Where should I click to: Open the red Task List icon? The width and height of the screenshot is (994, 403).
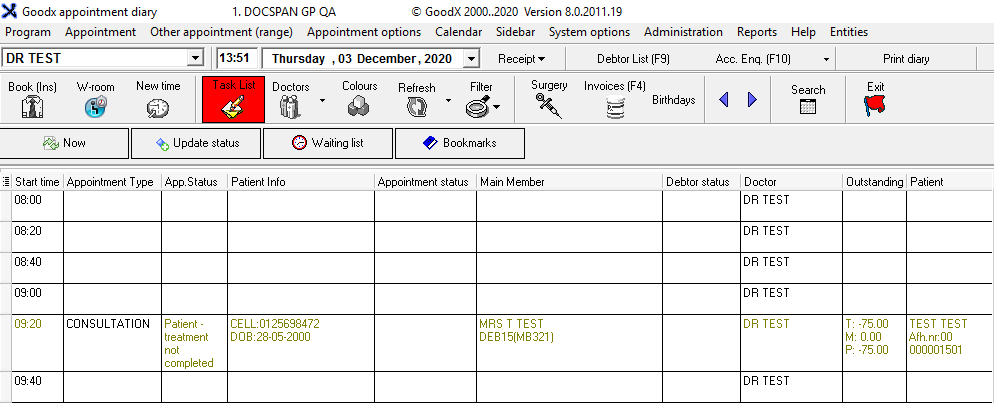(233, 101)
